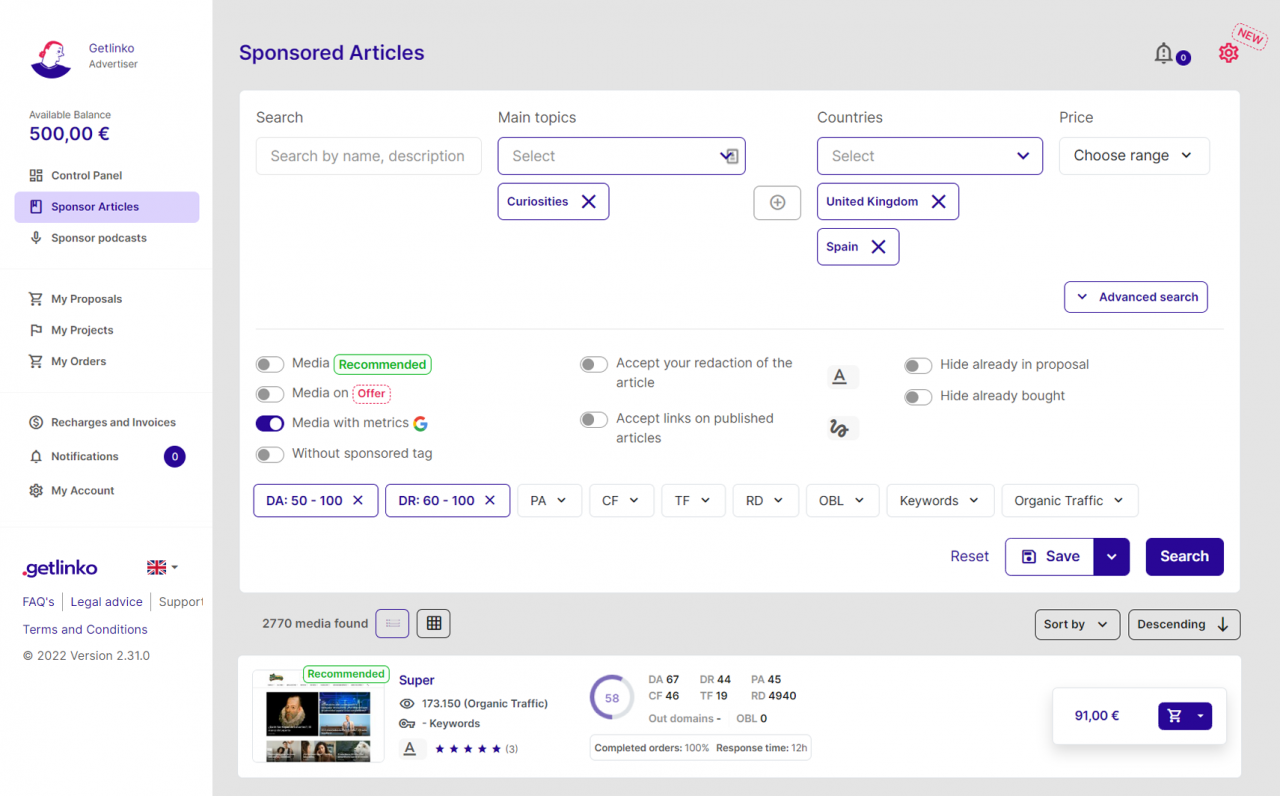Clear the DA: 50 - 100 filter
The image size is (1280, 796).
tap(358, 501)
